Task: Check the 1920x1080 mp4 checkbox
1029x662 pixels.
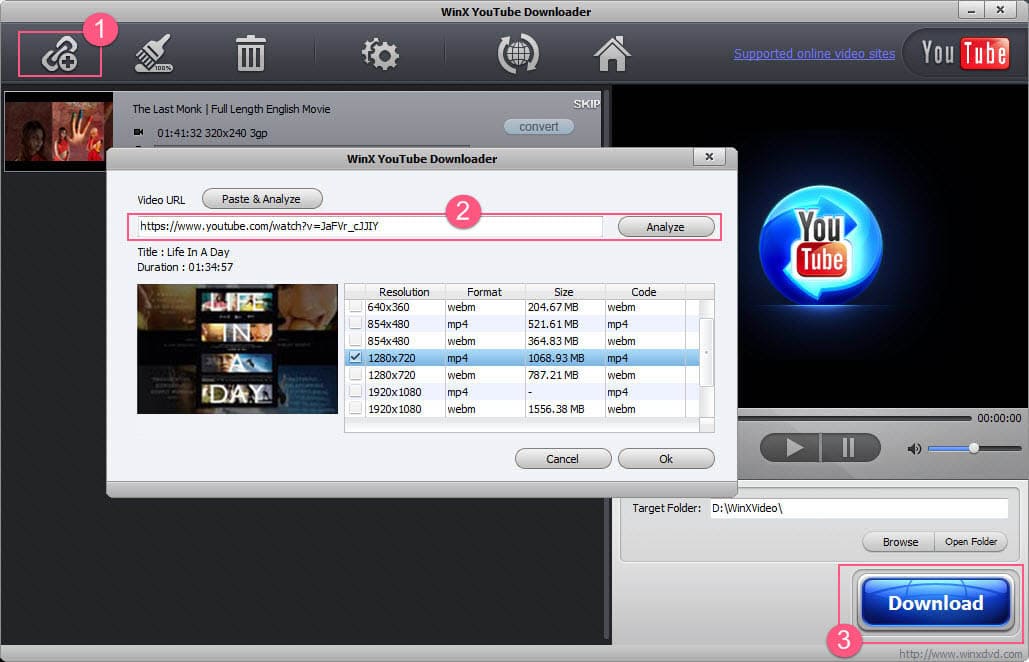Action: coord(355,392)
